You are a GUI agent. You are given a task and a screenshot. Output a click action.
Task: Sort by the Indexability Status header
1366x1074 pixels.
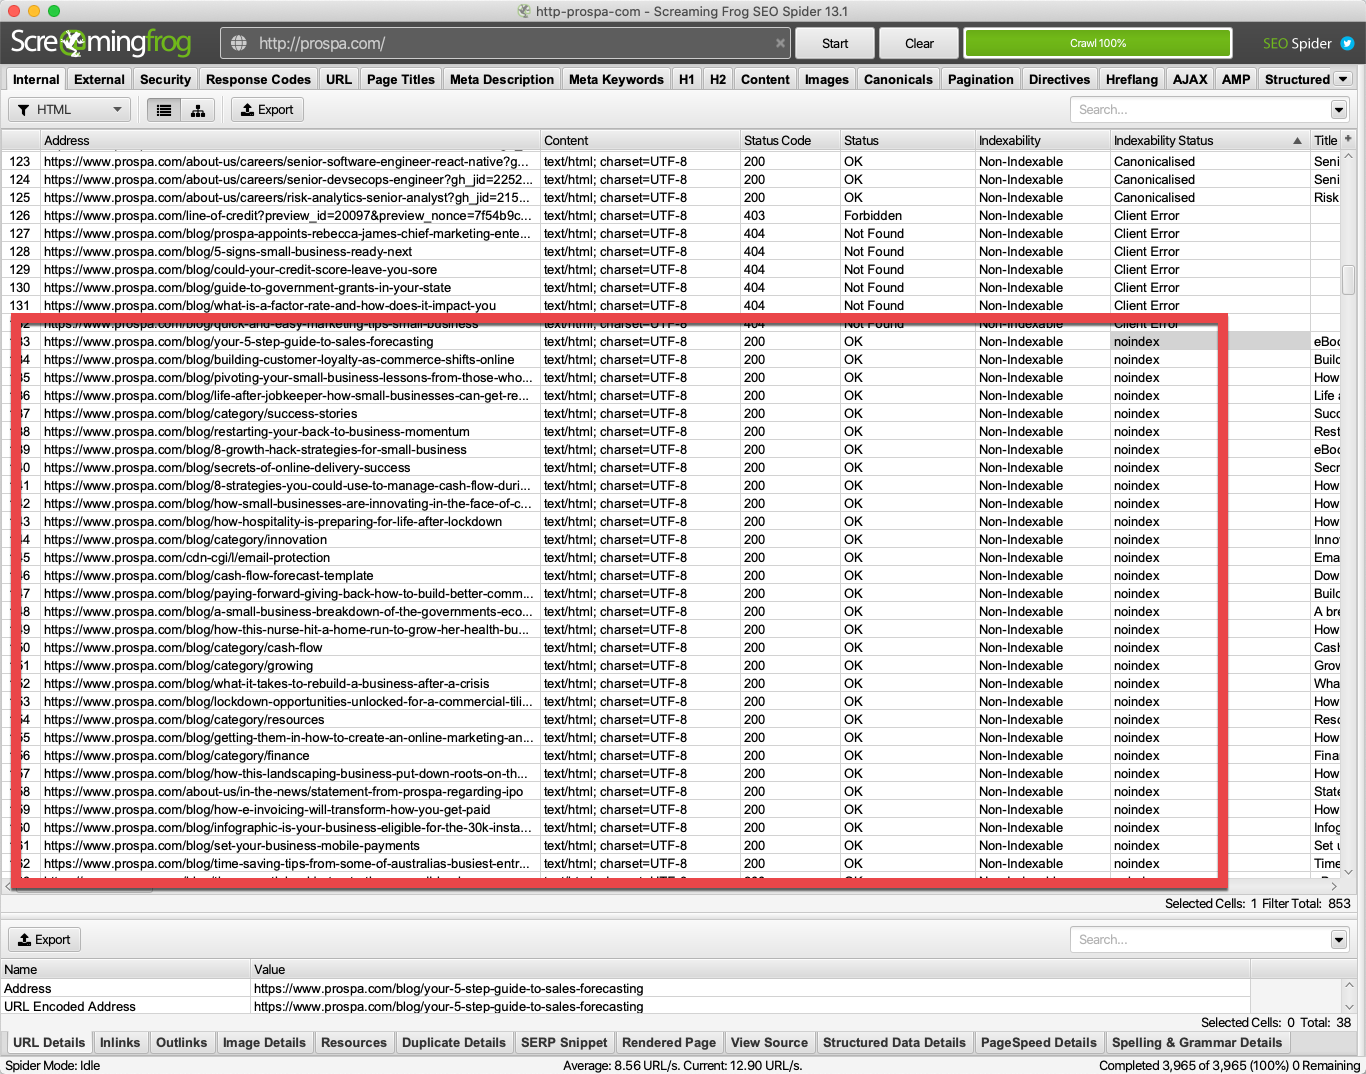[1209, 141]
